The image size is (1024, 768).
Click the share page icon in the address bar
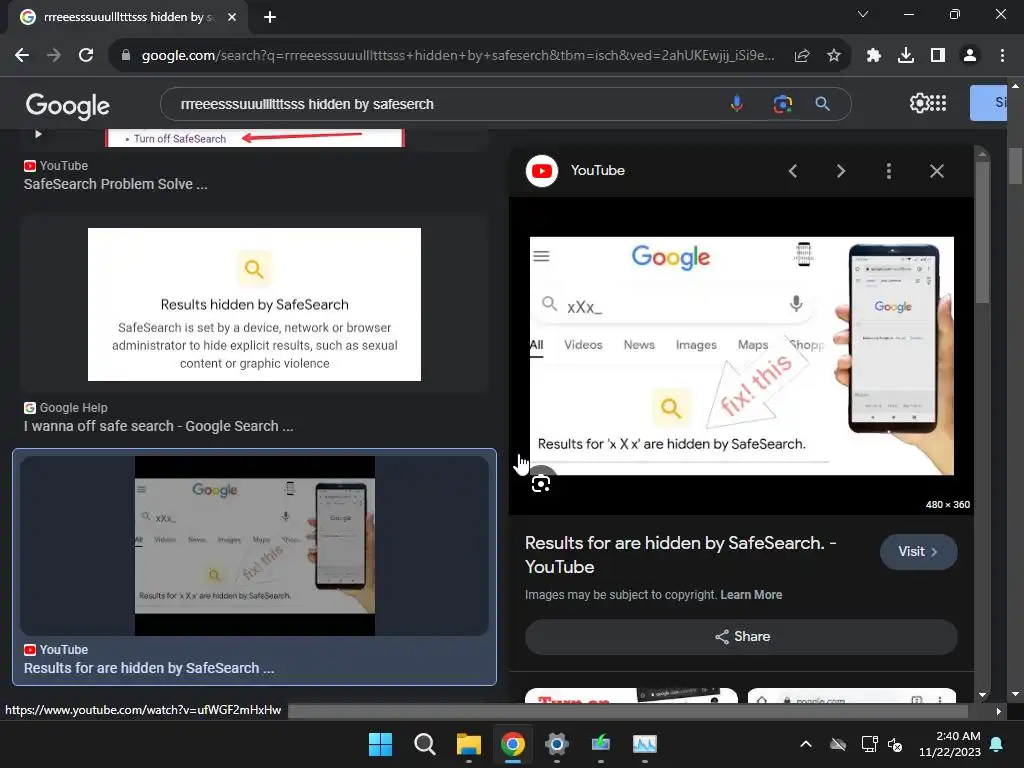[802, 56]
